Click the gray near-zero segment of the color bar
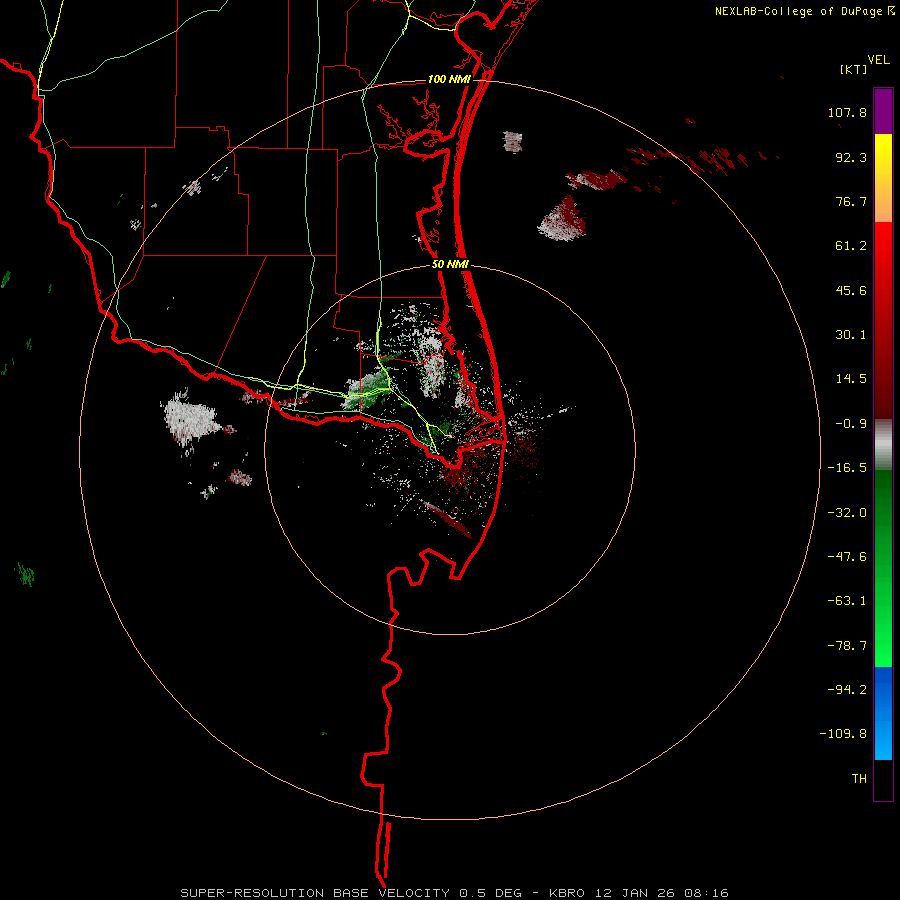The height and width of the screenshot is (900, 900). coord(883,444)
